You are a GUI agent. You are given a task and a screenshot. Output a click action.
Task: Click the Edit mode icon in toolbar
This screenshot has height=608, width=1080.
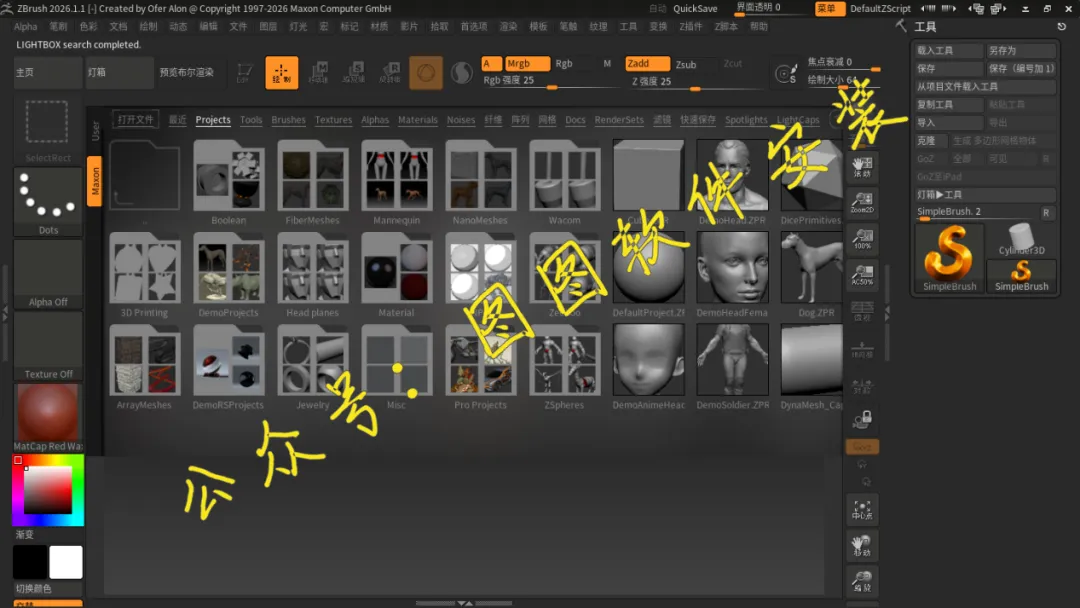coord(244,72)
